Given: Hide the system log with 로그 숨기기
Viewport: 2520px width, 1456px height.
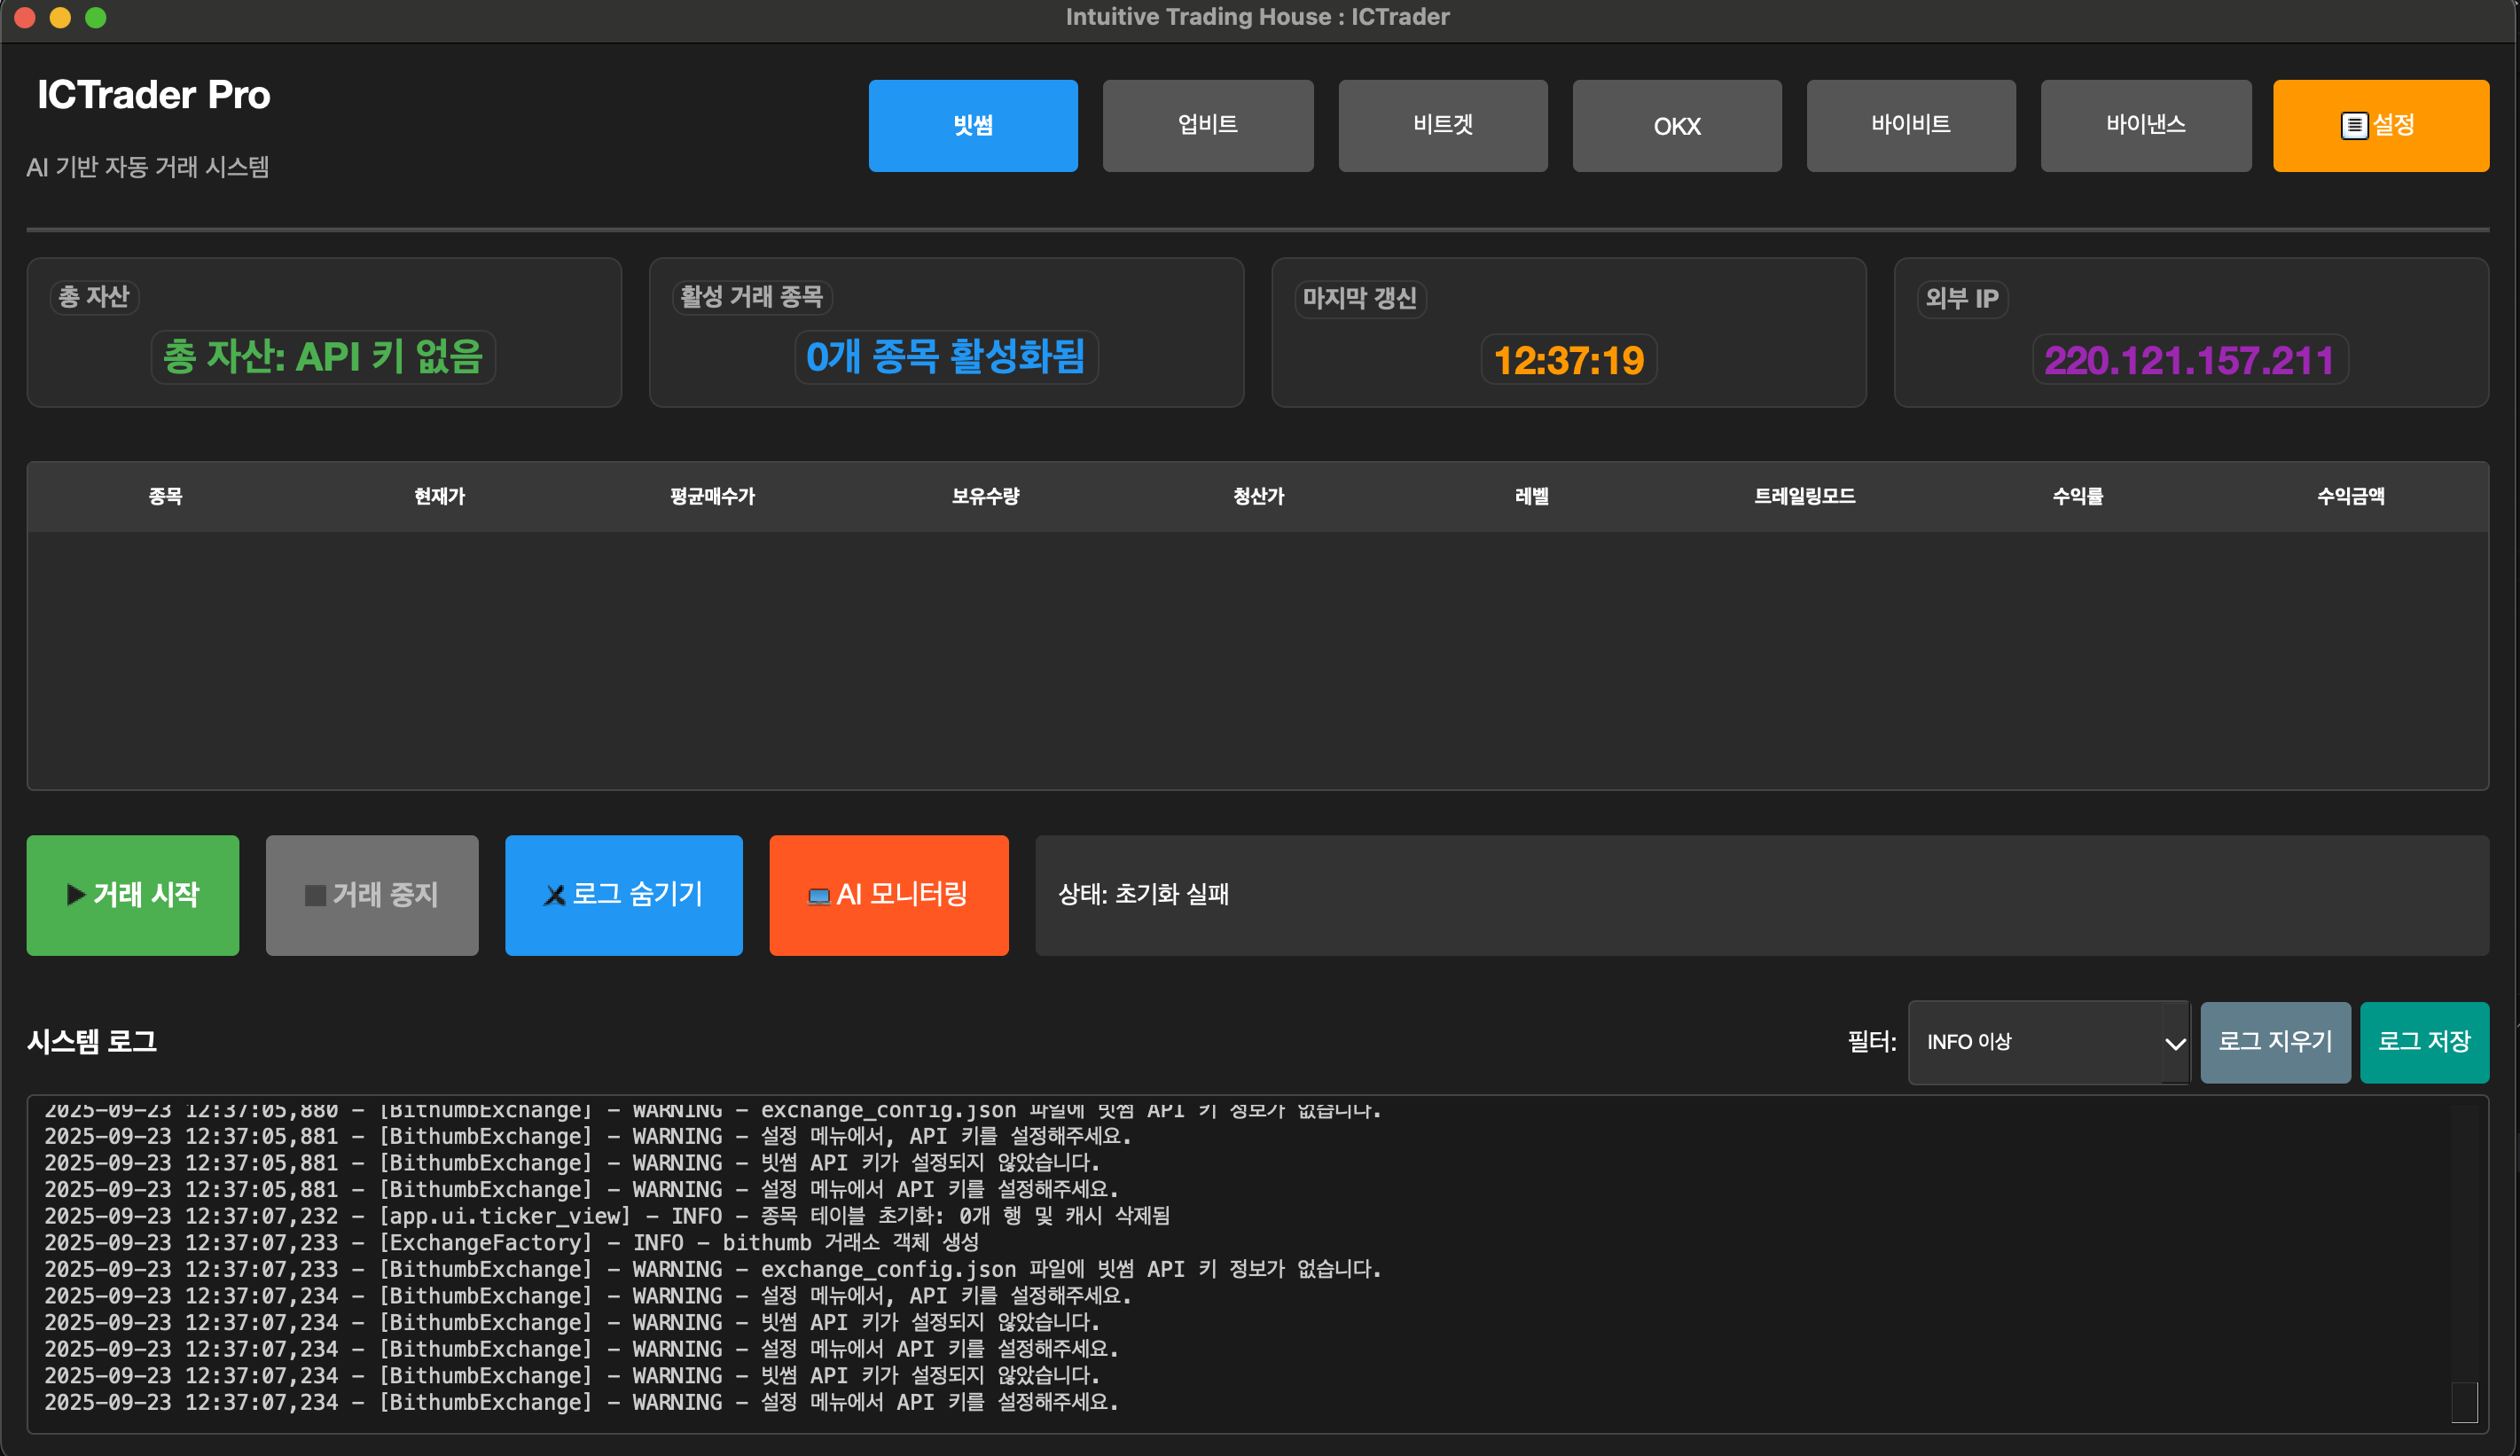Looking at the screenshot, I should [x=624, y=895].
